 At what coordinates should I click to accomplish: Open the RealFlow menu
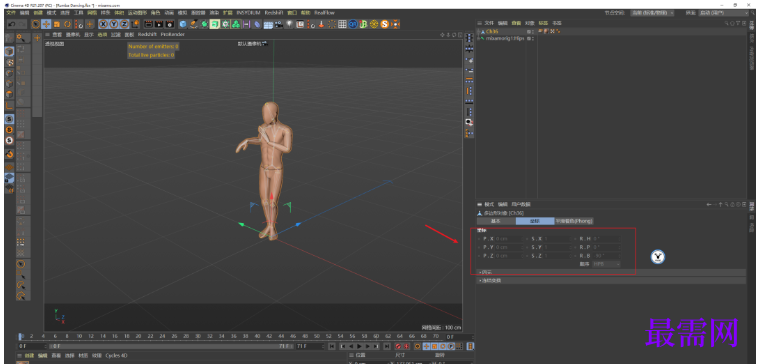click(x=324, y=13)
